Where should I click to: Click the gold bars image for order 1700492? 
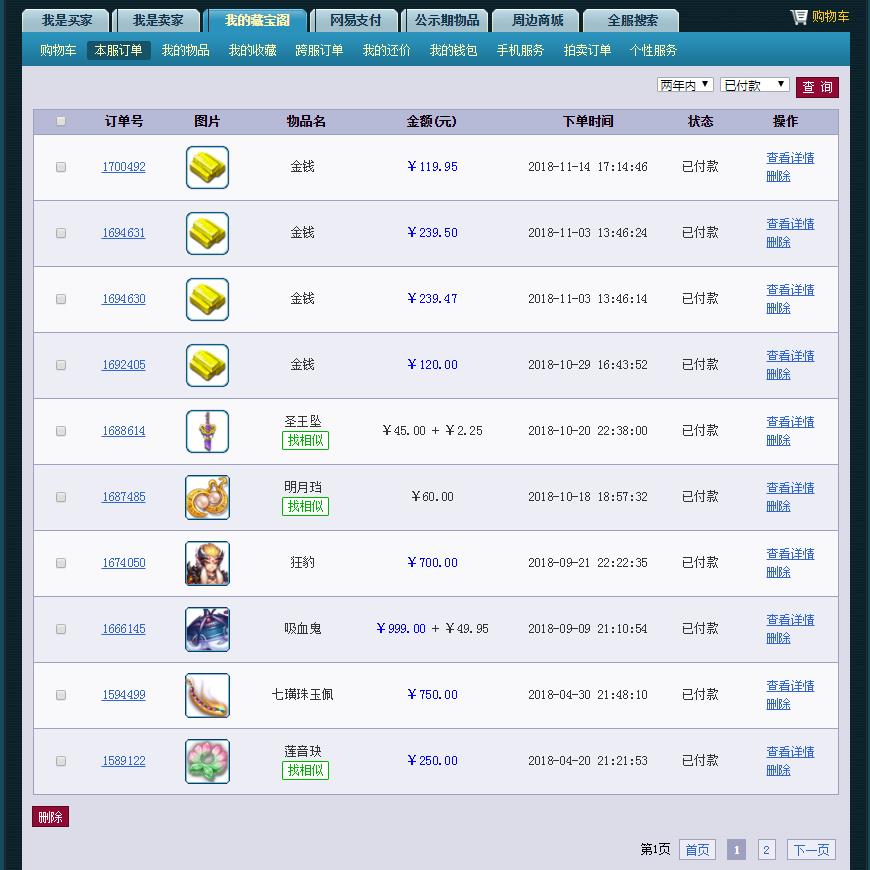[x=207, y=167]
